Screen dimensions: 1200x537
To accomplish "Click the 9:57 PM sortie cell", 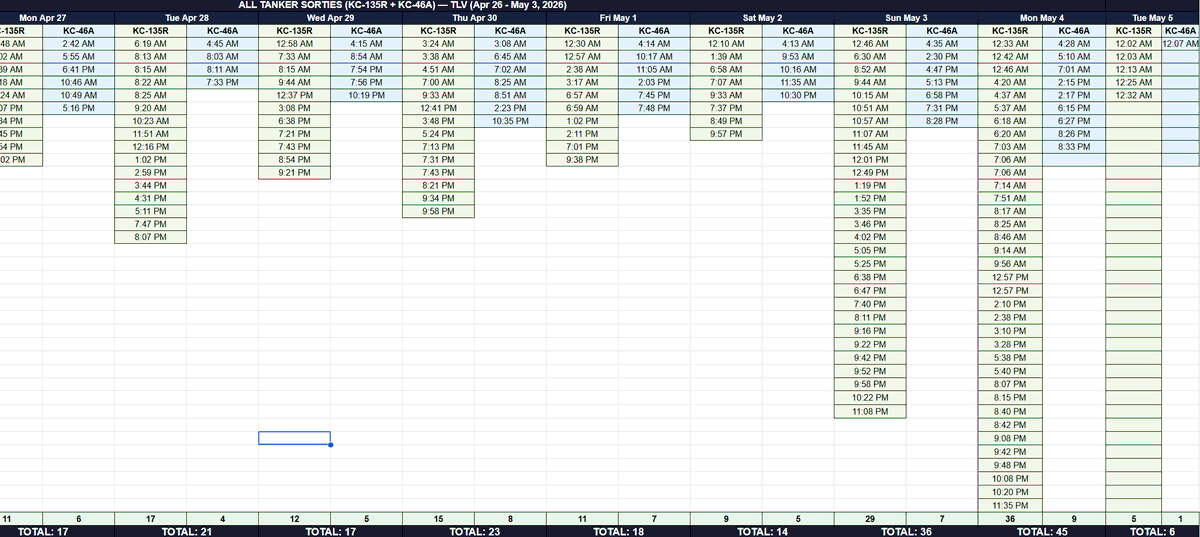I will (x=726, y=134).
